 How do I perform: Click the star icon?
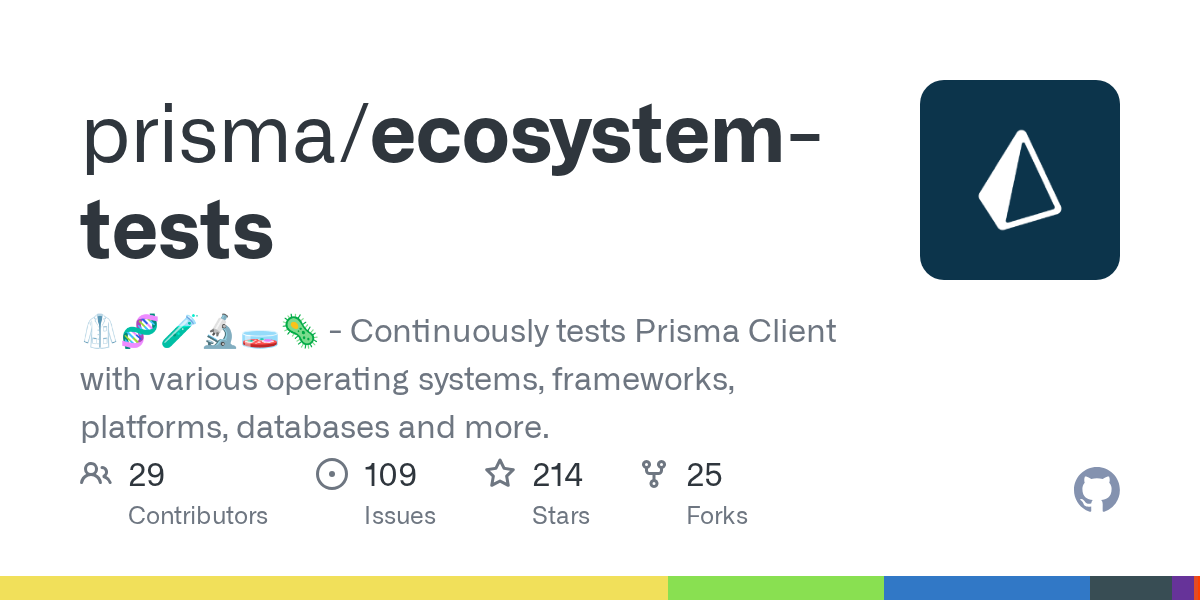pyautogui.click(x=500, y=474)
